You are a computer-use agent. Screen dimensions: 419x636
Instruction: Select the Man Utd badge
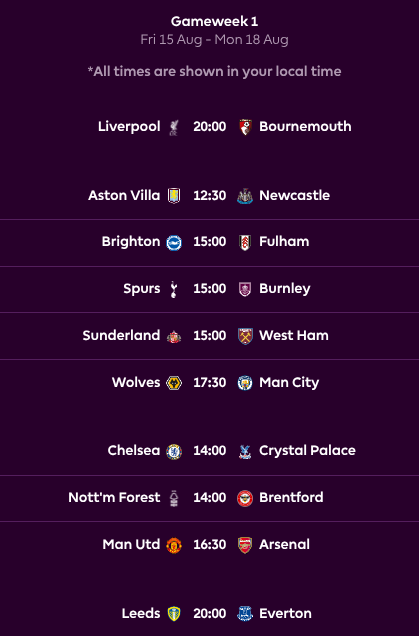(x=174, y=545)
